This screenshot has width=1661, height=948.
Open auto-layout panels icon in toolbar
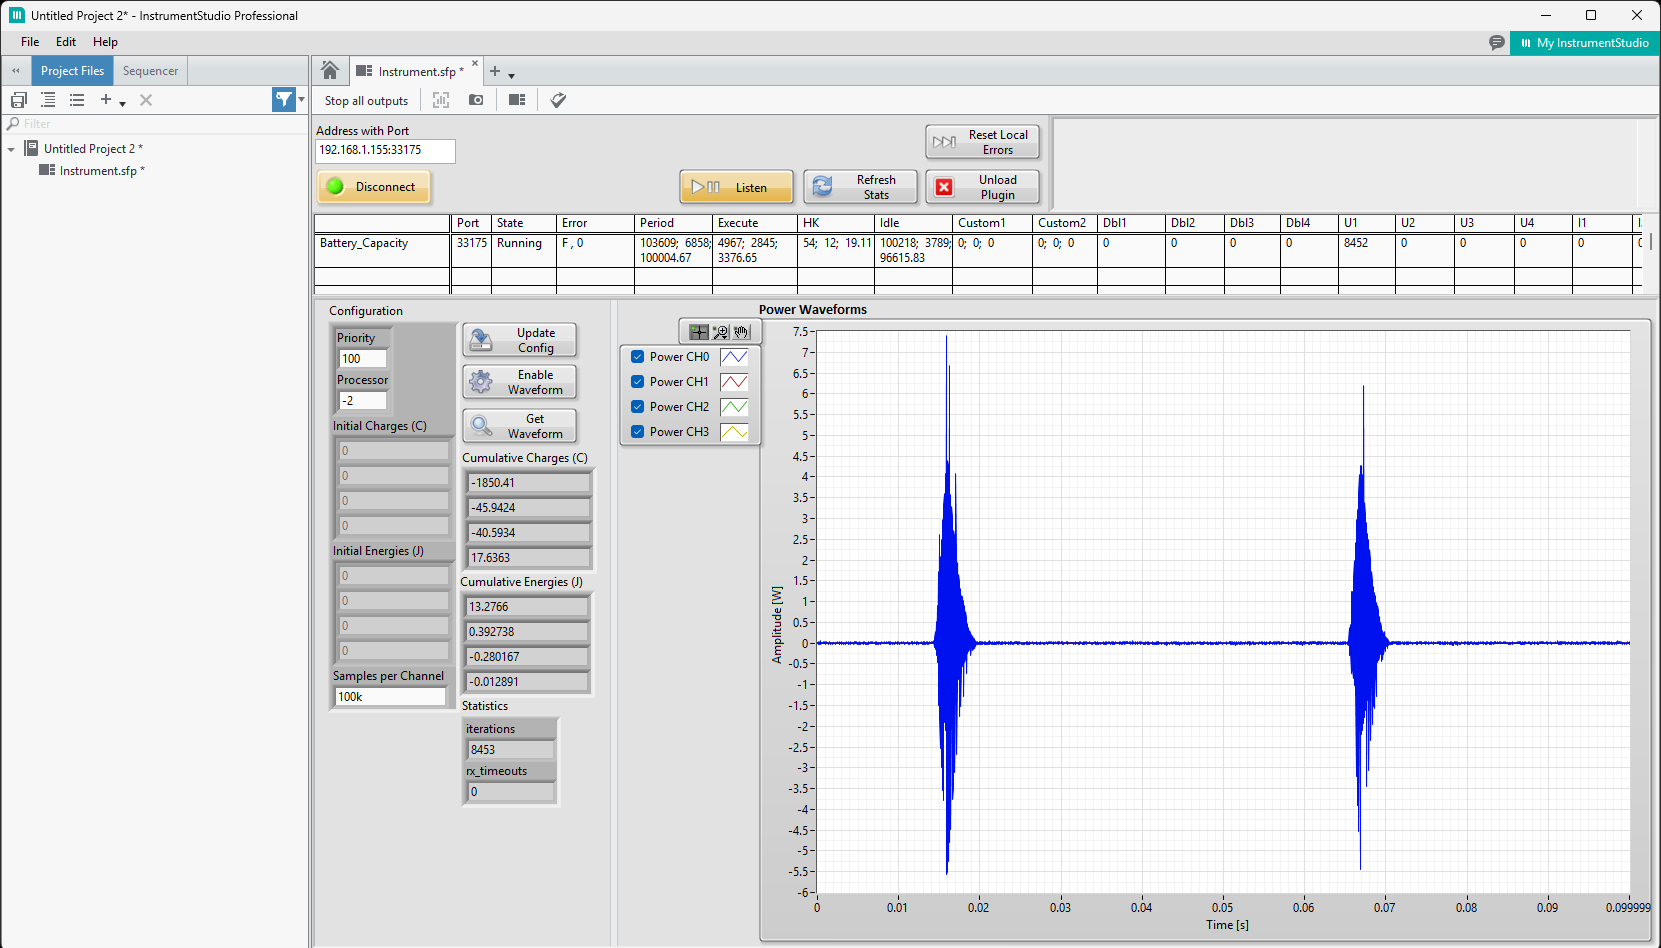tap(441, 100)
